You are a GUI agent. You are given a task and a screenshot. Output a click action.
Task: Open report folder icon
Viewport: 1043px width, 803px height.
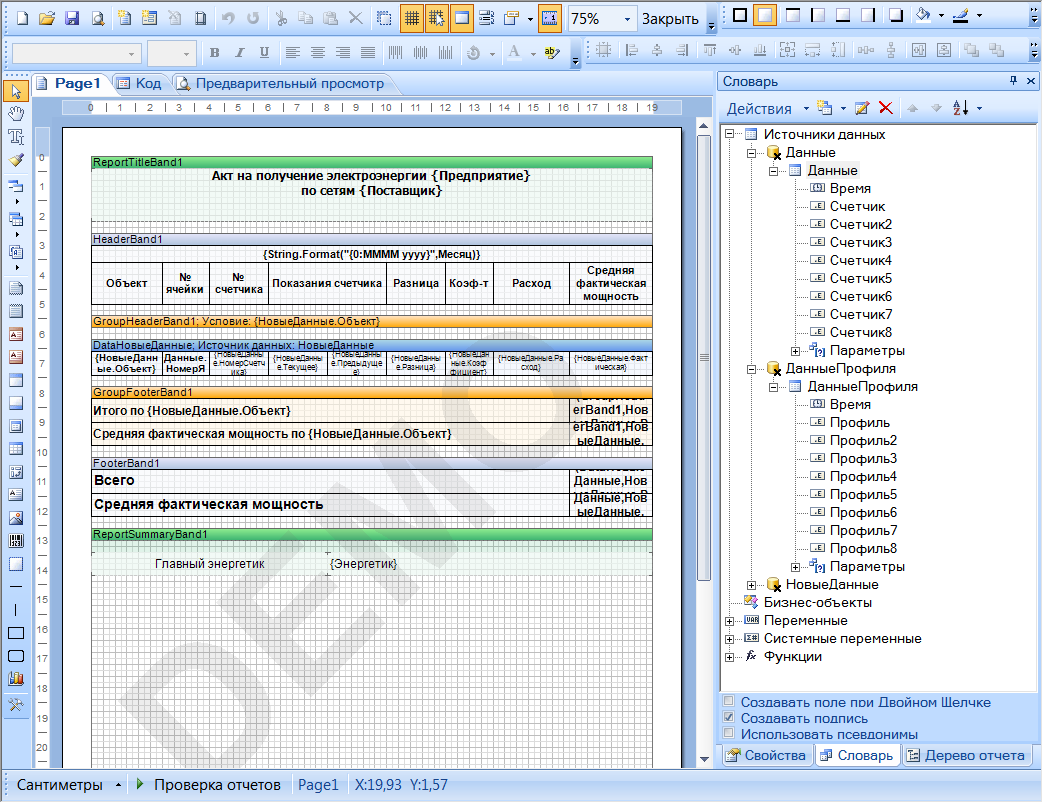[47, 18]
